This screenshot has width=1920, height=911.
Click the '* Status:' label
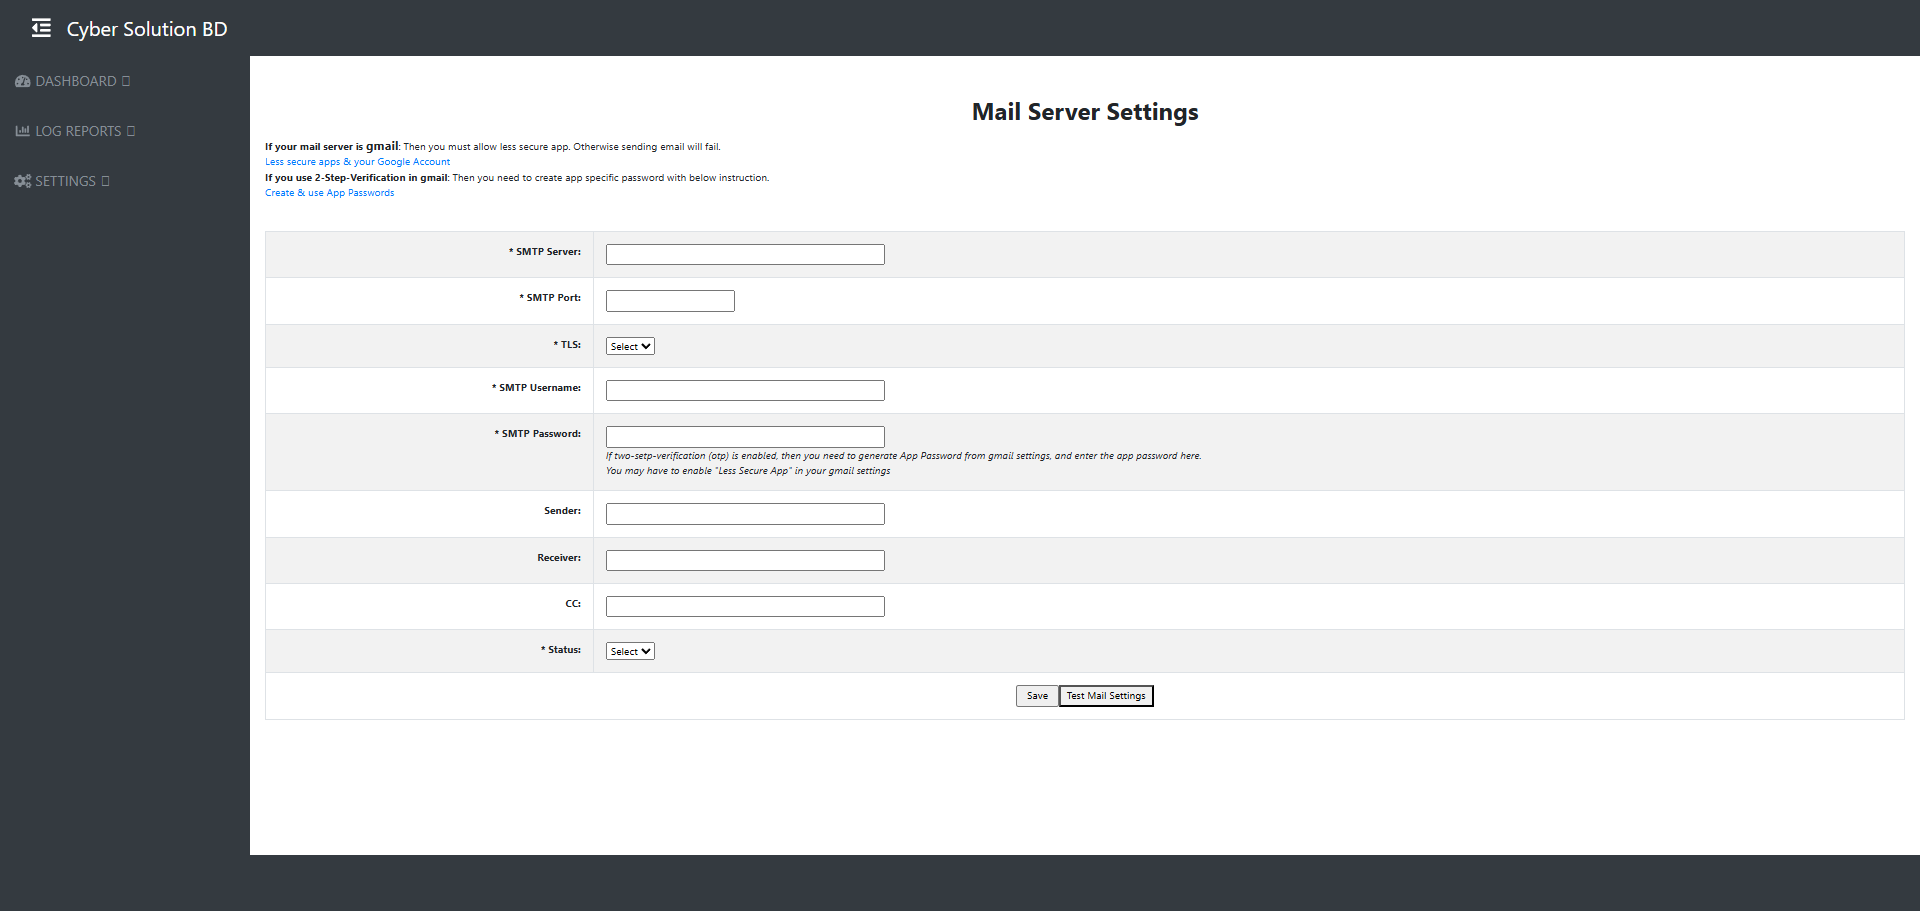561,650
